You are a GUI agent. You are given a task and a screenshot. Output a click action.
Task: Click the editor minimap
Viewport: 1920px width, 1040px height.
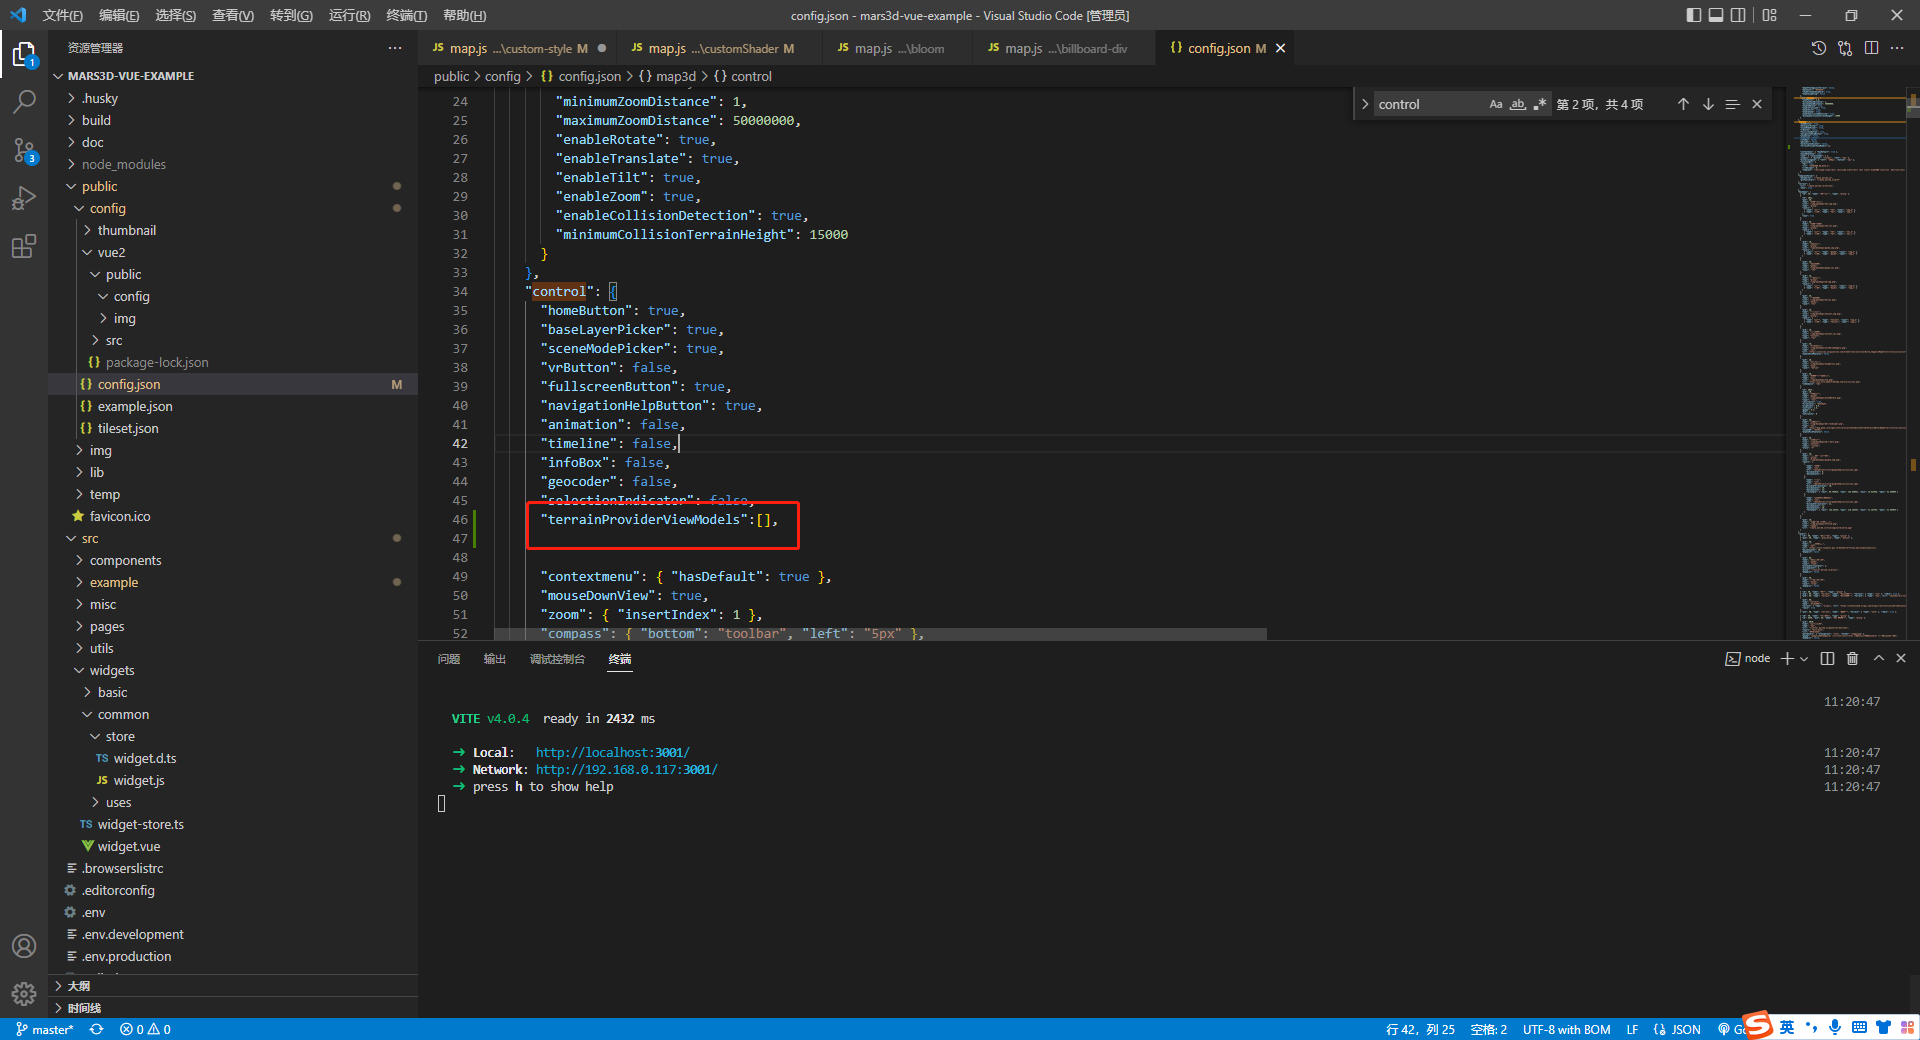pos(1850,362)
